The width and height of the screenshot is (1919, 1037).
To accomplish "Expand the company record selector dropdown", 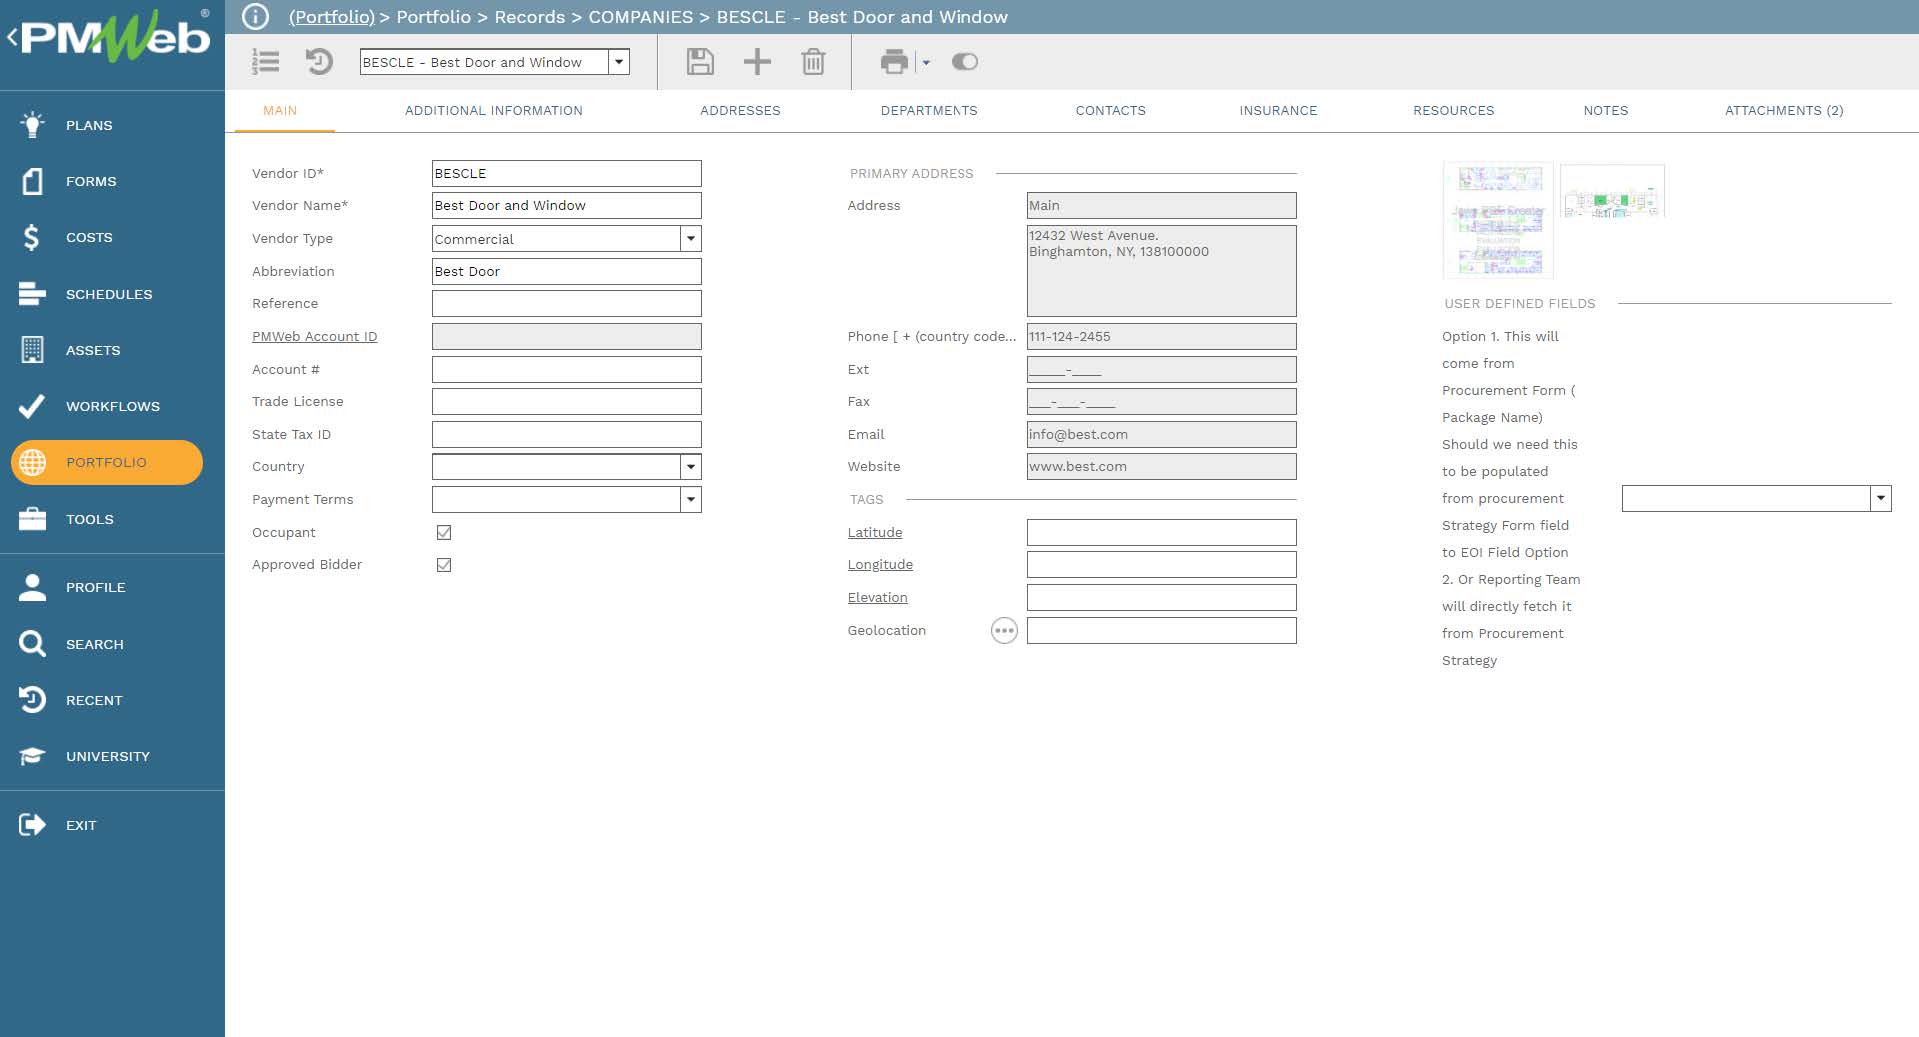I will 619,62.
